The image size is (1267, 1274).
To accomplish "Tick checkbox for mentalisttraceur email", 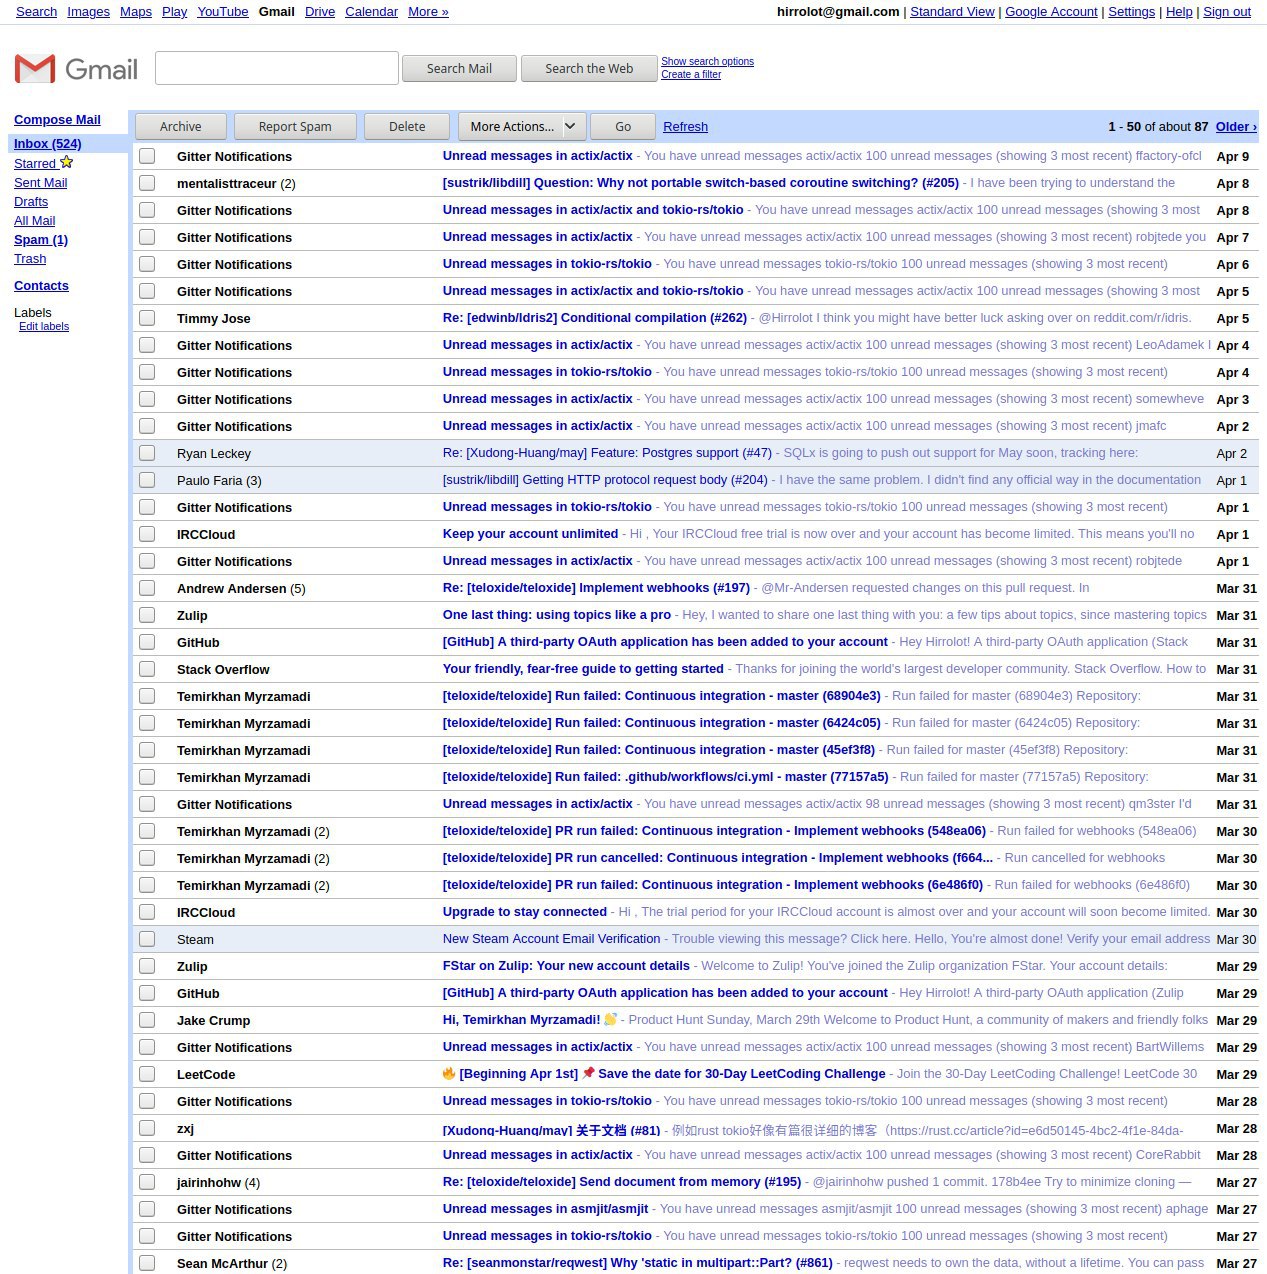I will coord(147,183).
